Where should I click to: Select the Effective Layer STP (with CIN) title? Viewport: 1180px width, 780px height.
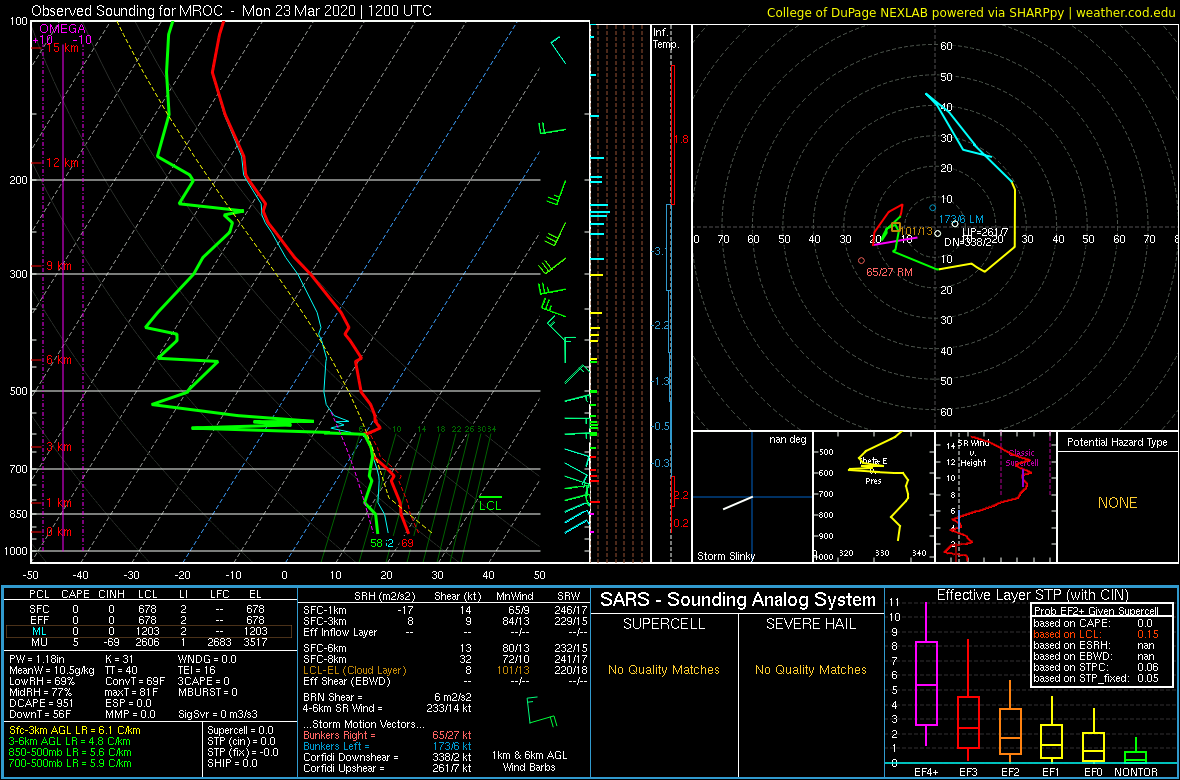pyautogui.click(x=1032, y=595)
